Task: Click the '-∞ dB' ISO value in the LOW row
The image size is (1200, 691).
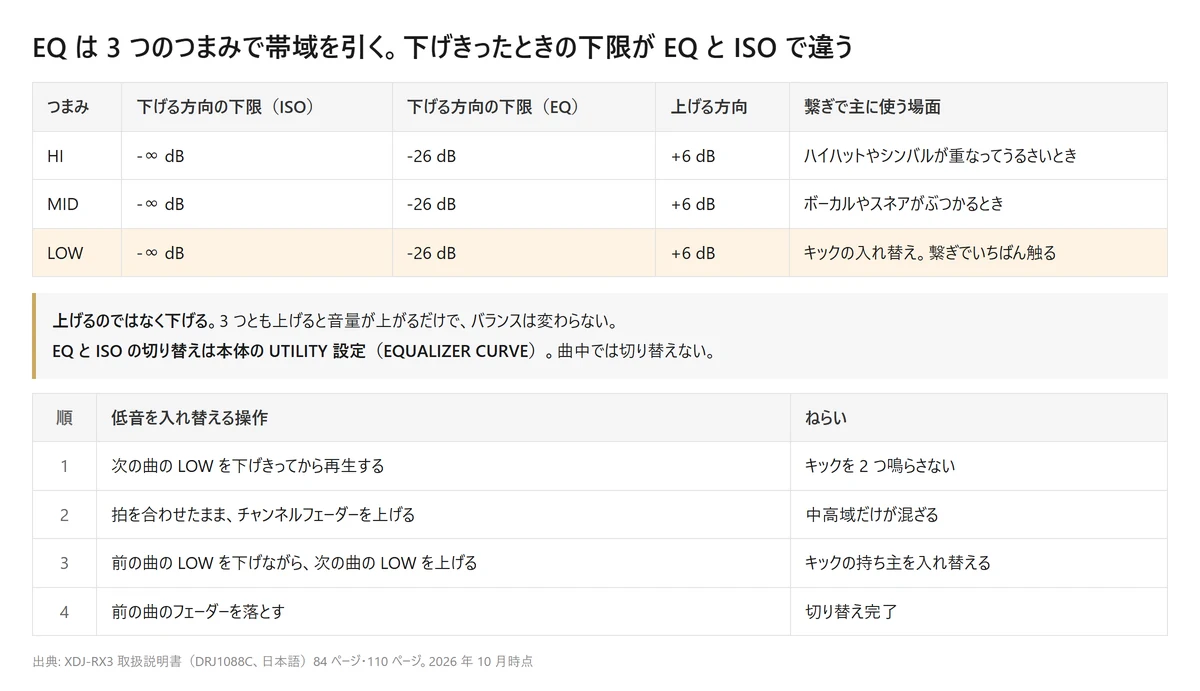Action: (x=257, y=253)
